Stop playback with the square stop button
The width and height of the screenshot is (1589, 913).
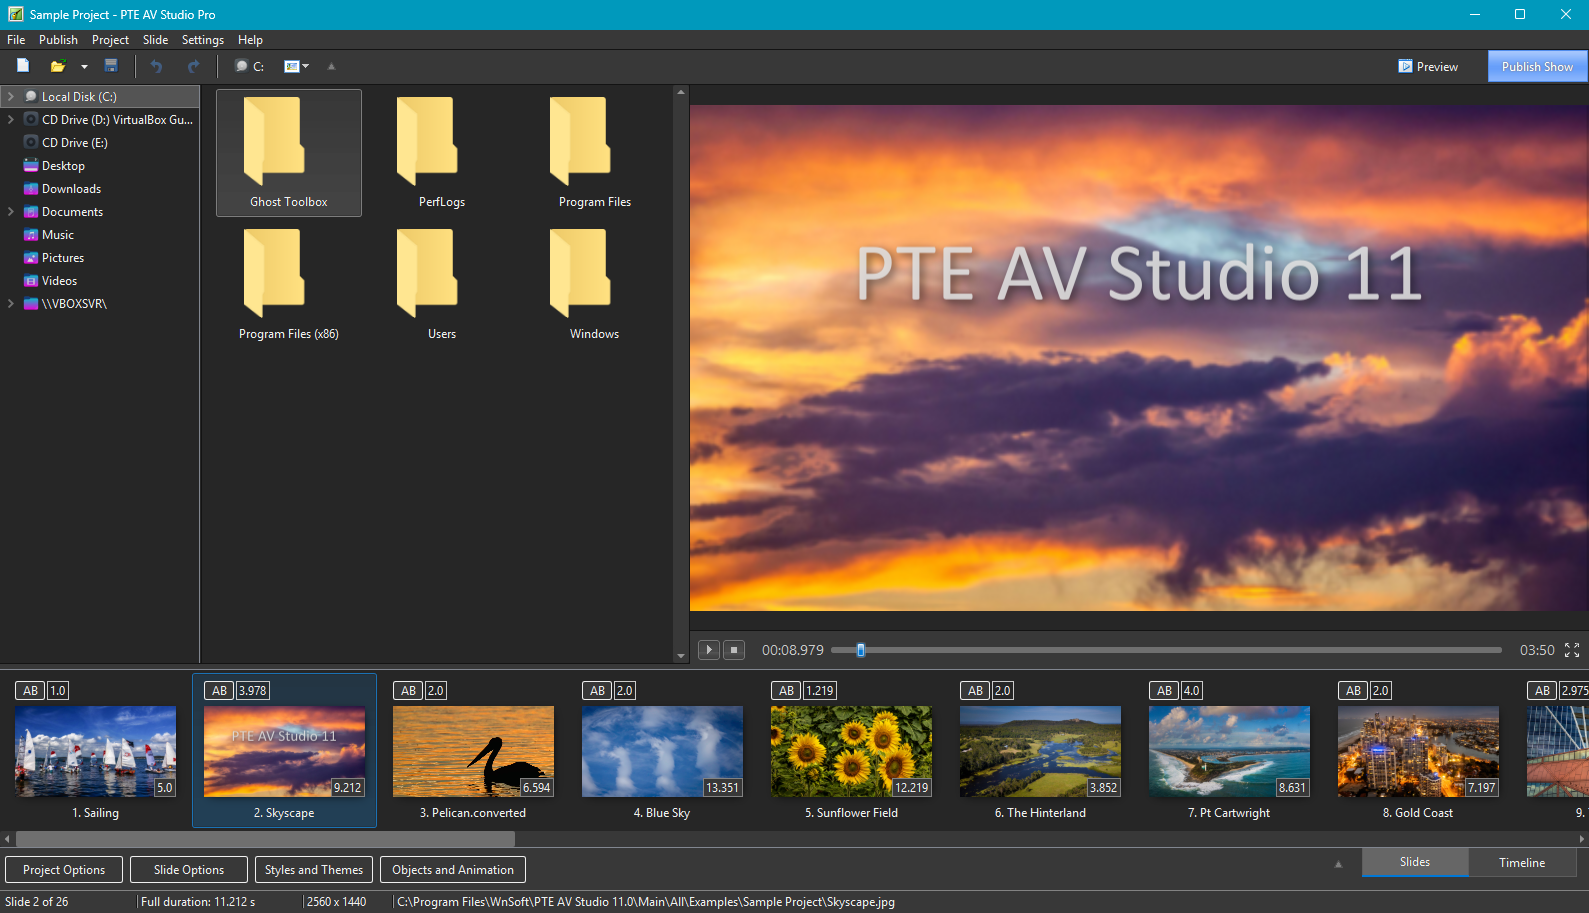point(734,650)
